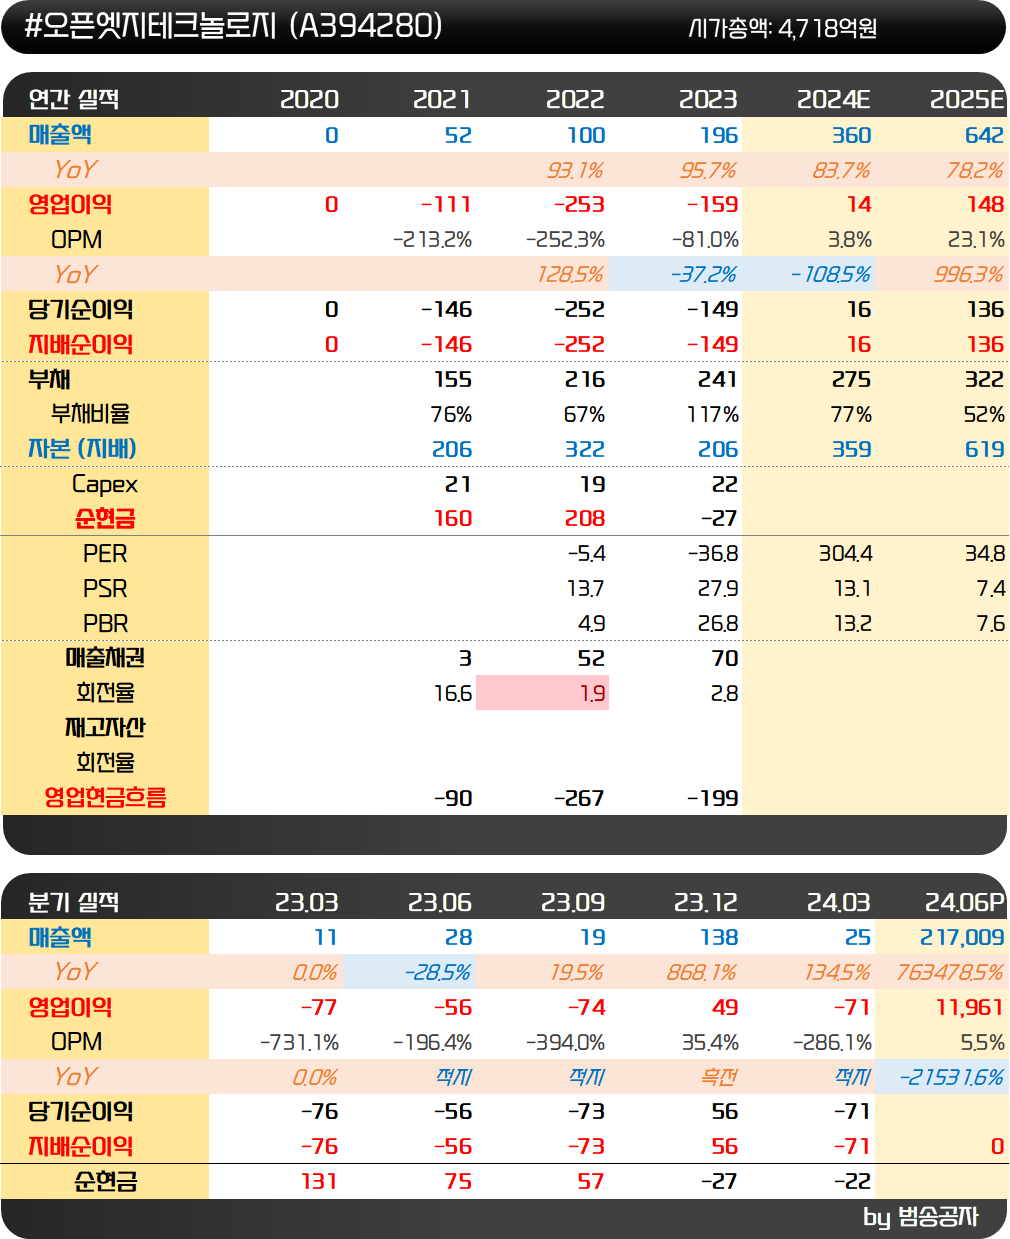Image resolution: width=1010 pixels, height=1239 pixels.
Task: Click the 부채 value 241
Action: 717,379
